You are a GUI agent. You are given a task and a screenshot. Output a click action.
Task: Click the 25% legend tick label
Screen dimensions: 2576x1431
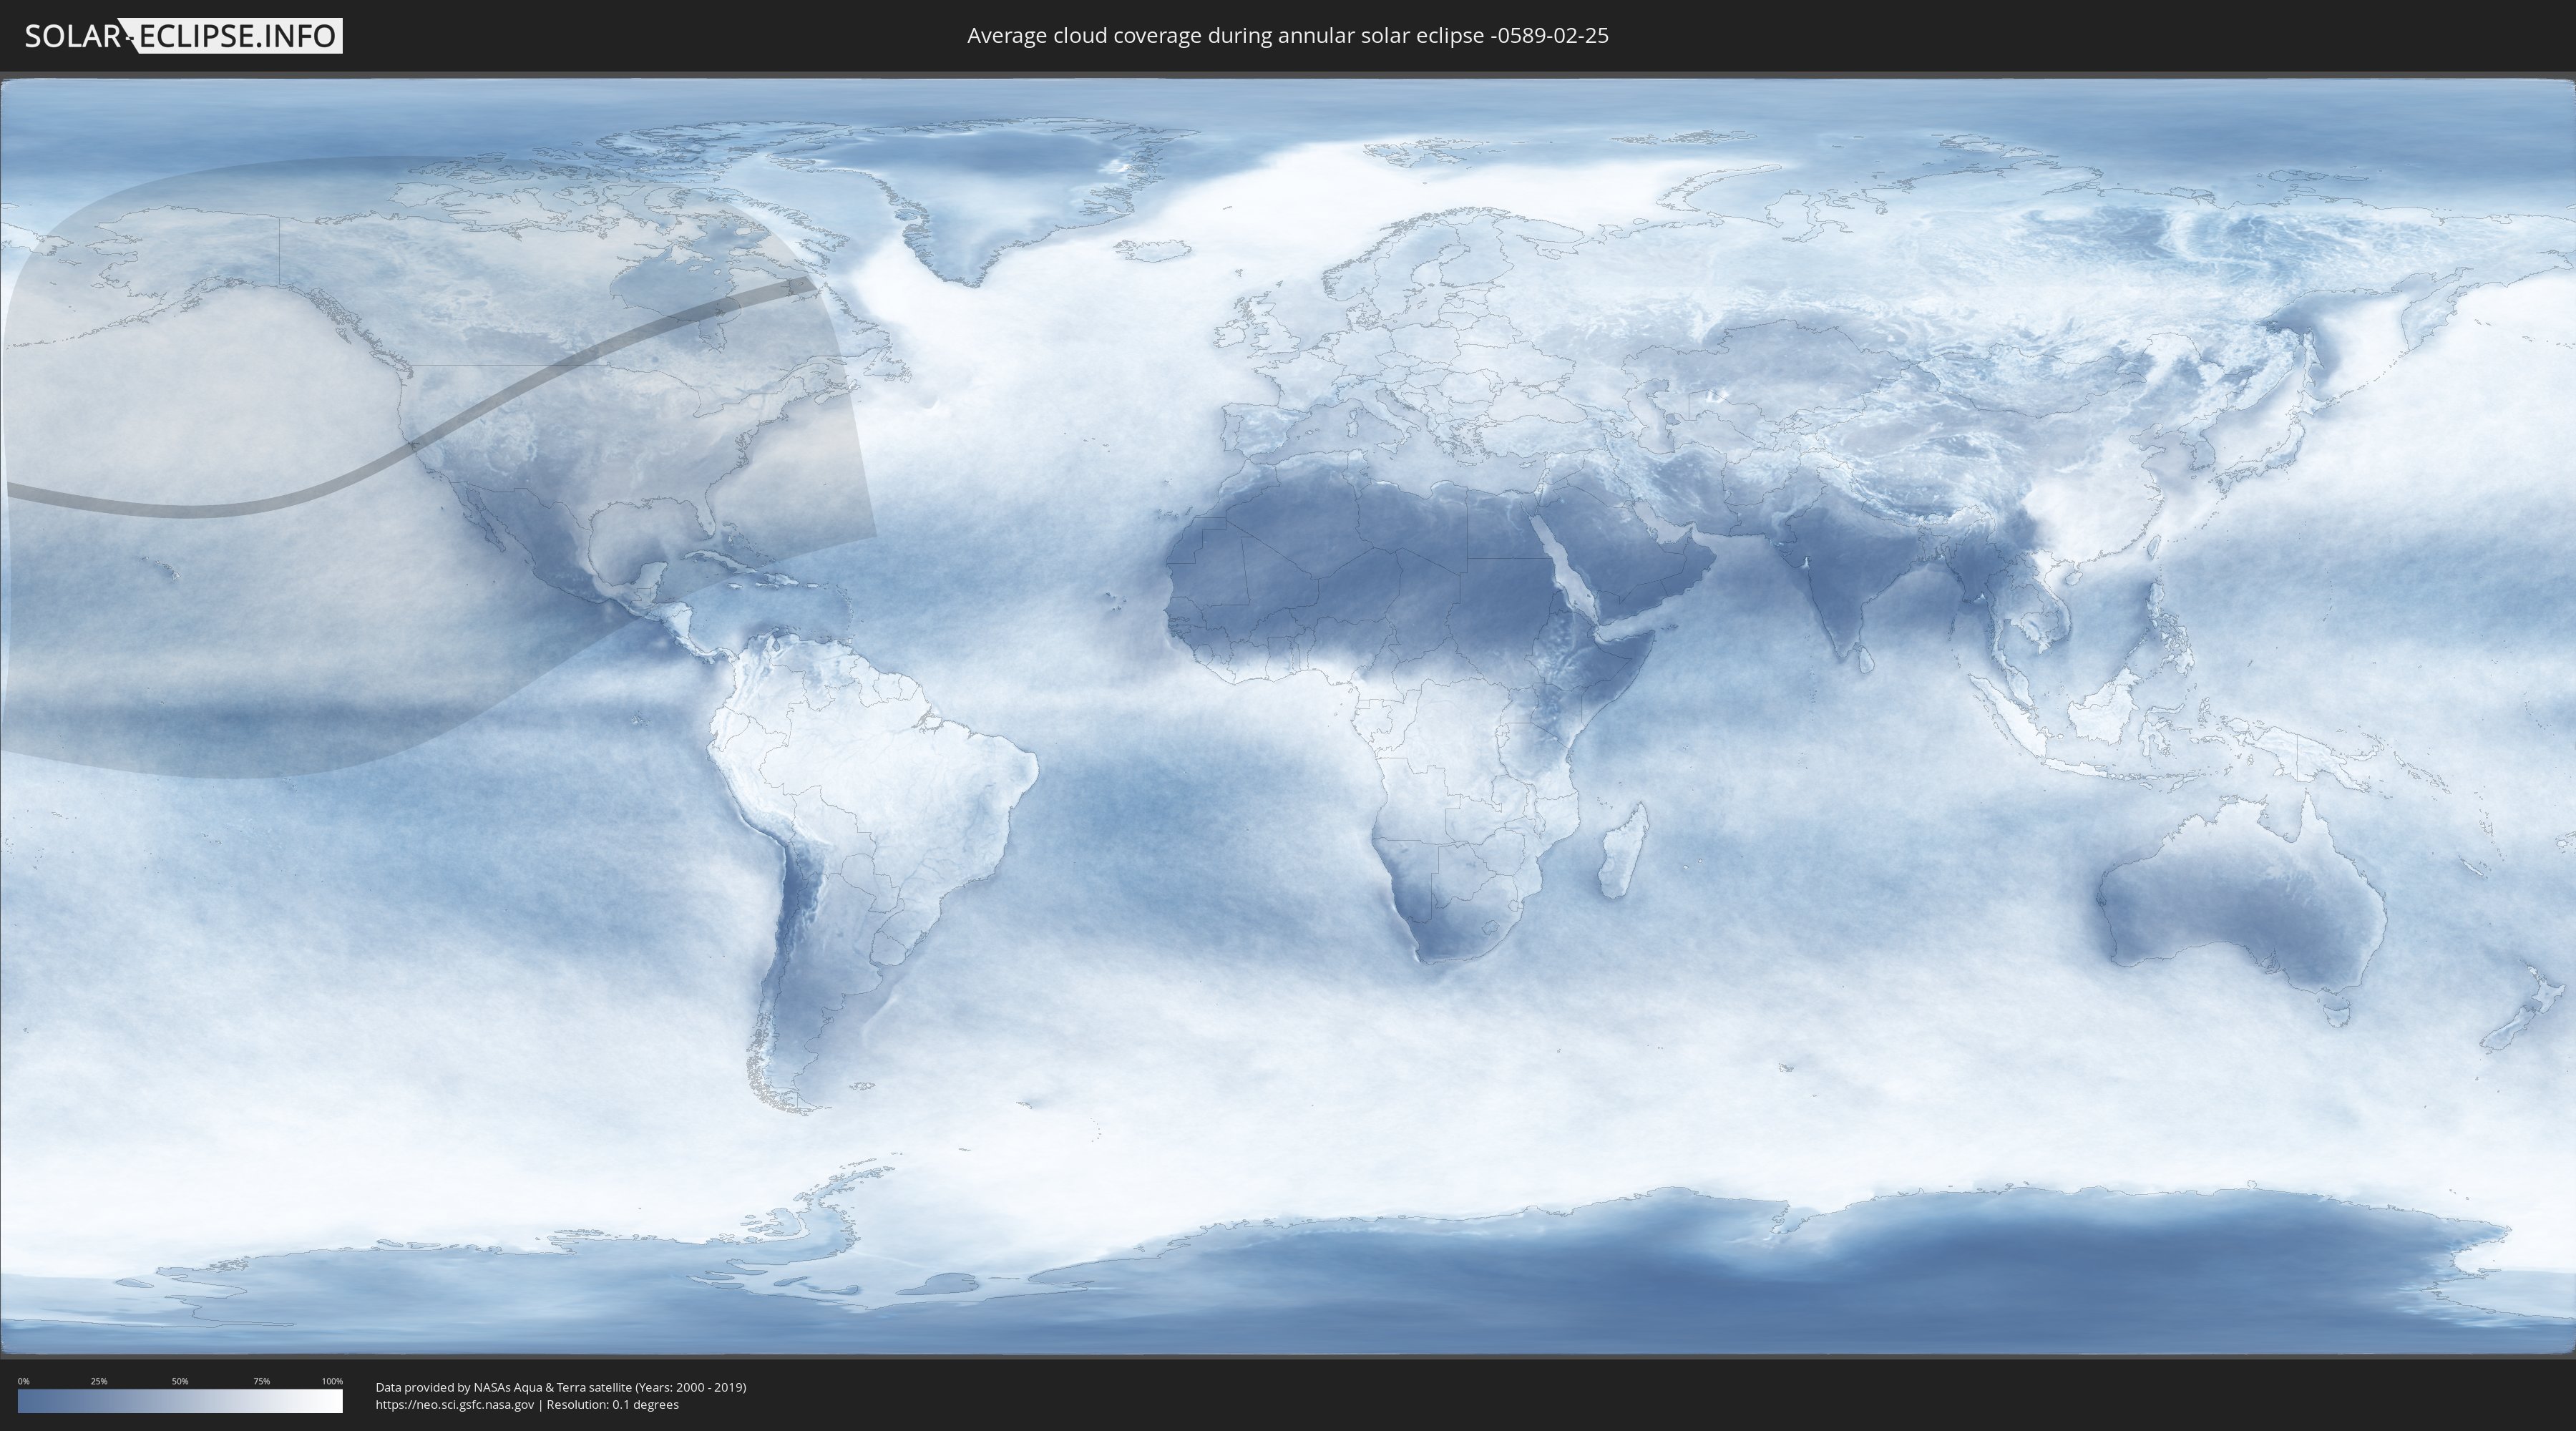[x=99, y=1381]
